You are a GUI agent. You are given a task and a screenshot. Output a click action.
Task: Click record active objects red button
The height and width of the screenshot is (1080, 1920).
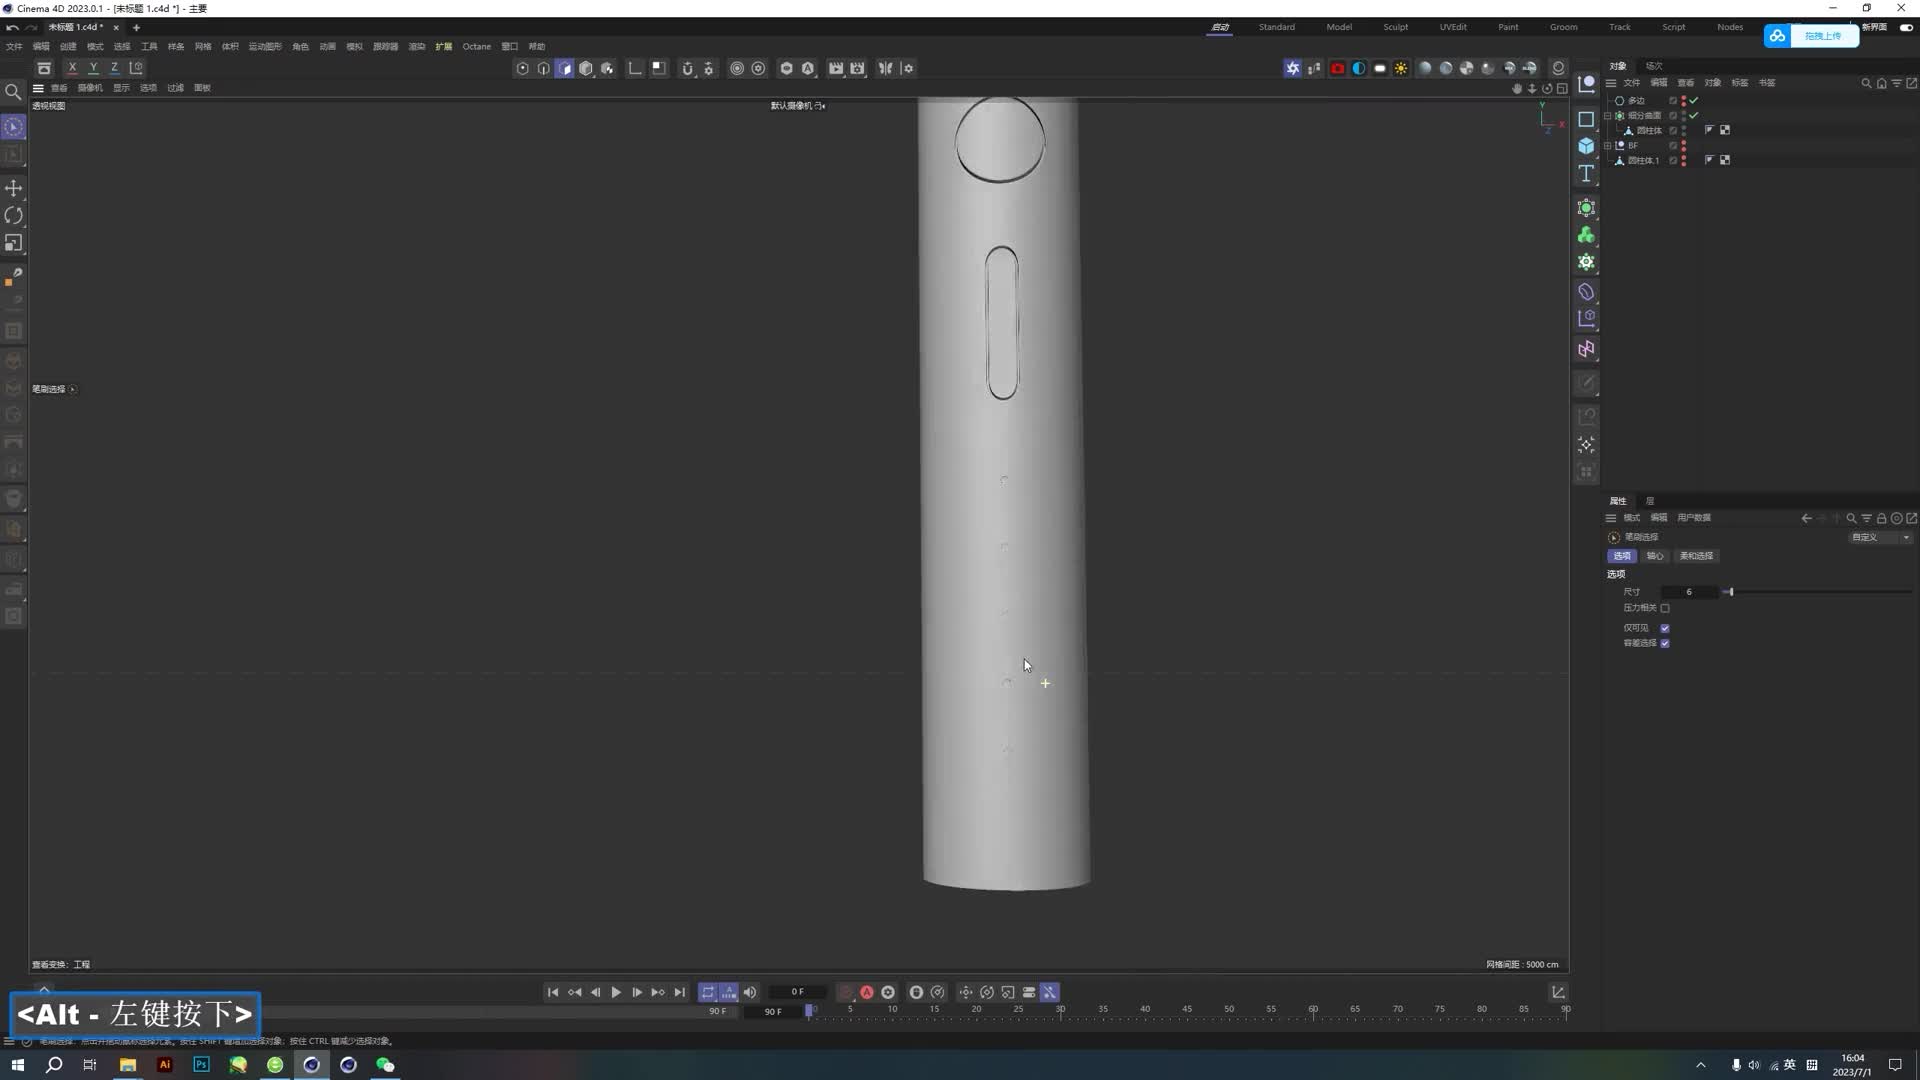click(846, 992)
